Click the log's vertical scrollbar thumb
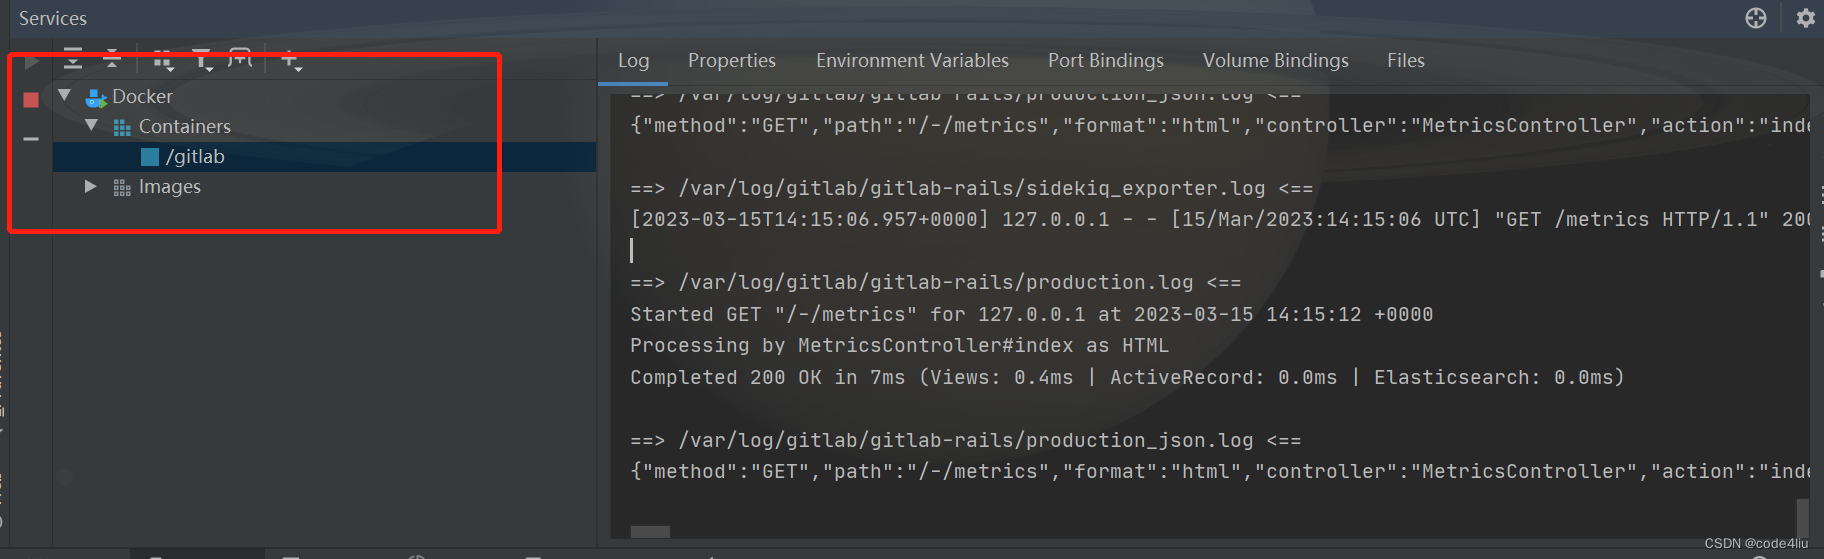1824x559 pixels. [1803, 518]
